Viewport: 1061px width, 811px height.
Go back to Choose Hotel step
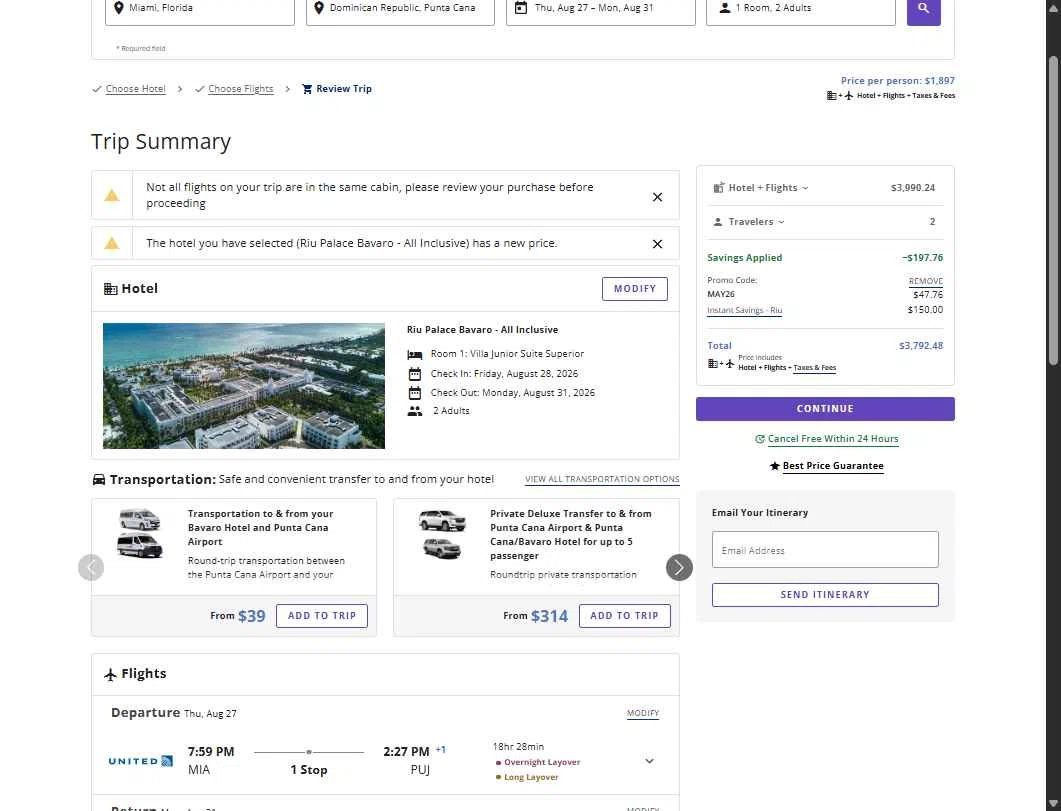135,89
